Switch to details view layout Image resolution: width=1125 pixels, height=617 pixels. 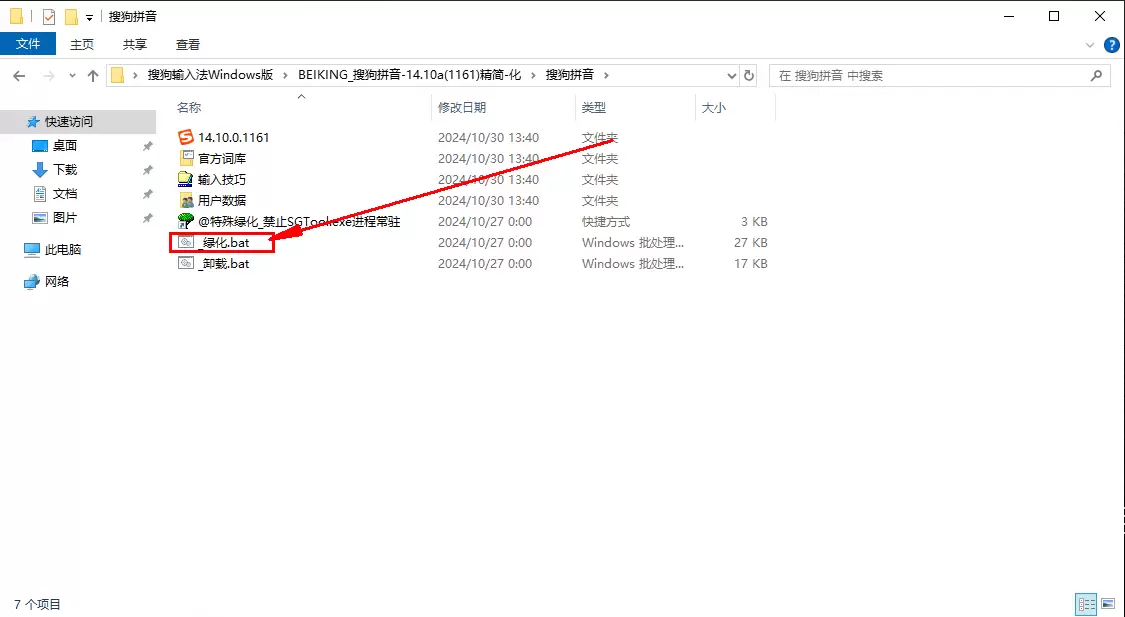click(1086, 604)
